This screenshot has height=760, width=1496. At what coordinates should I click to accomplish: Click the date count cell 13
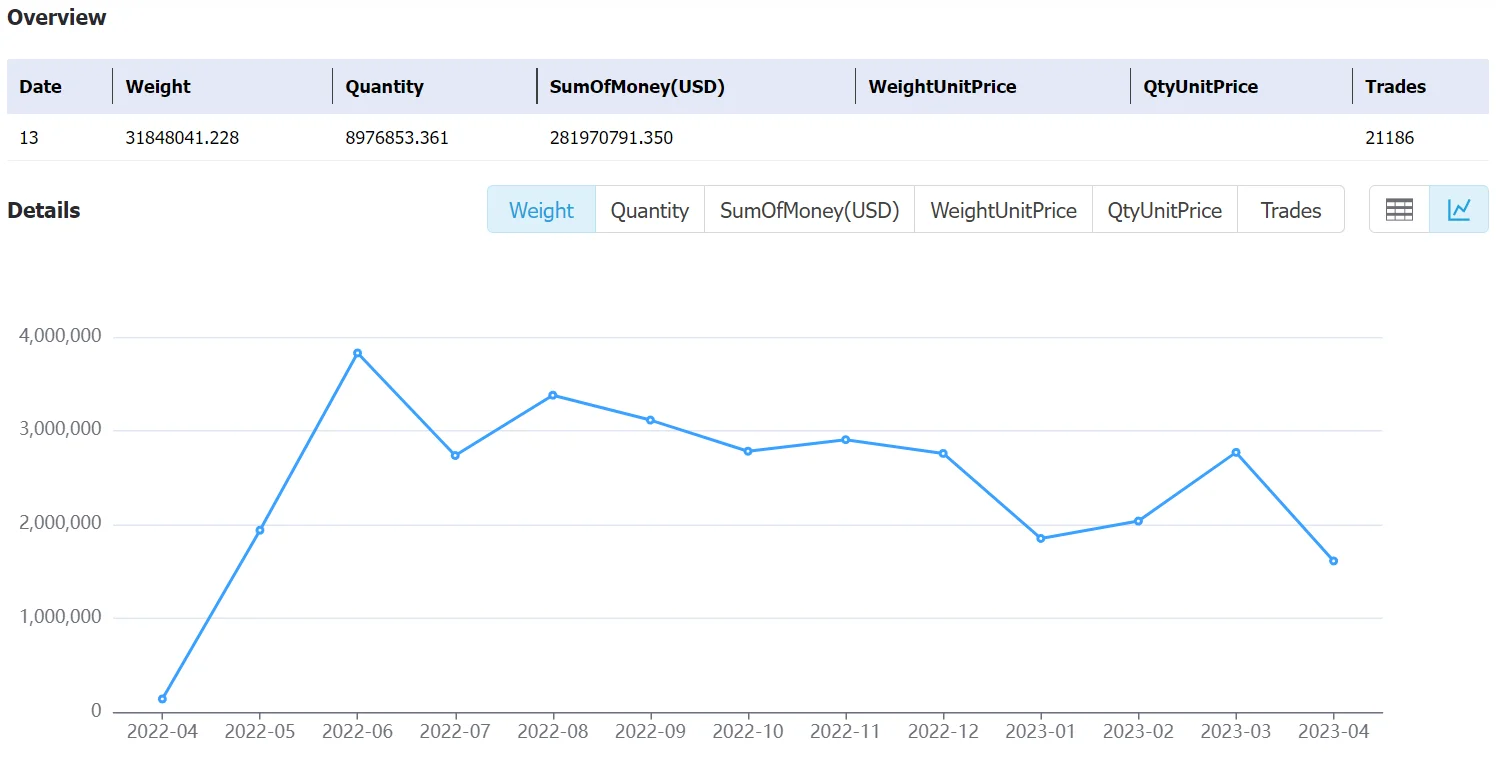pos(29,138)
